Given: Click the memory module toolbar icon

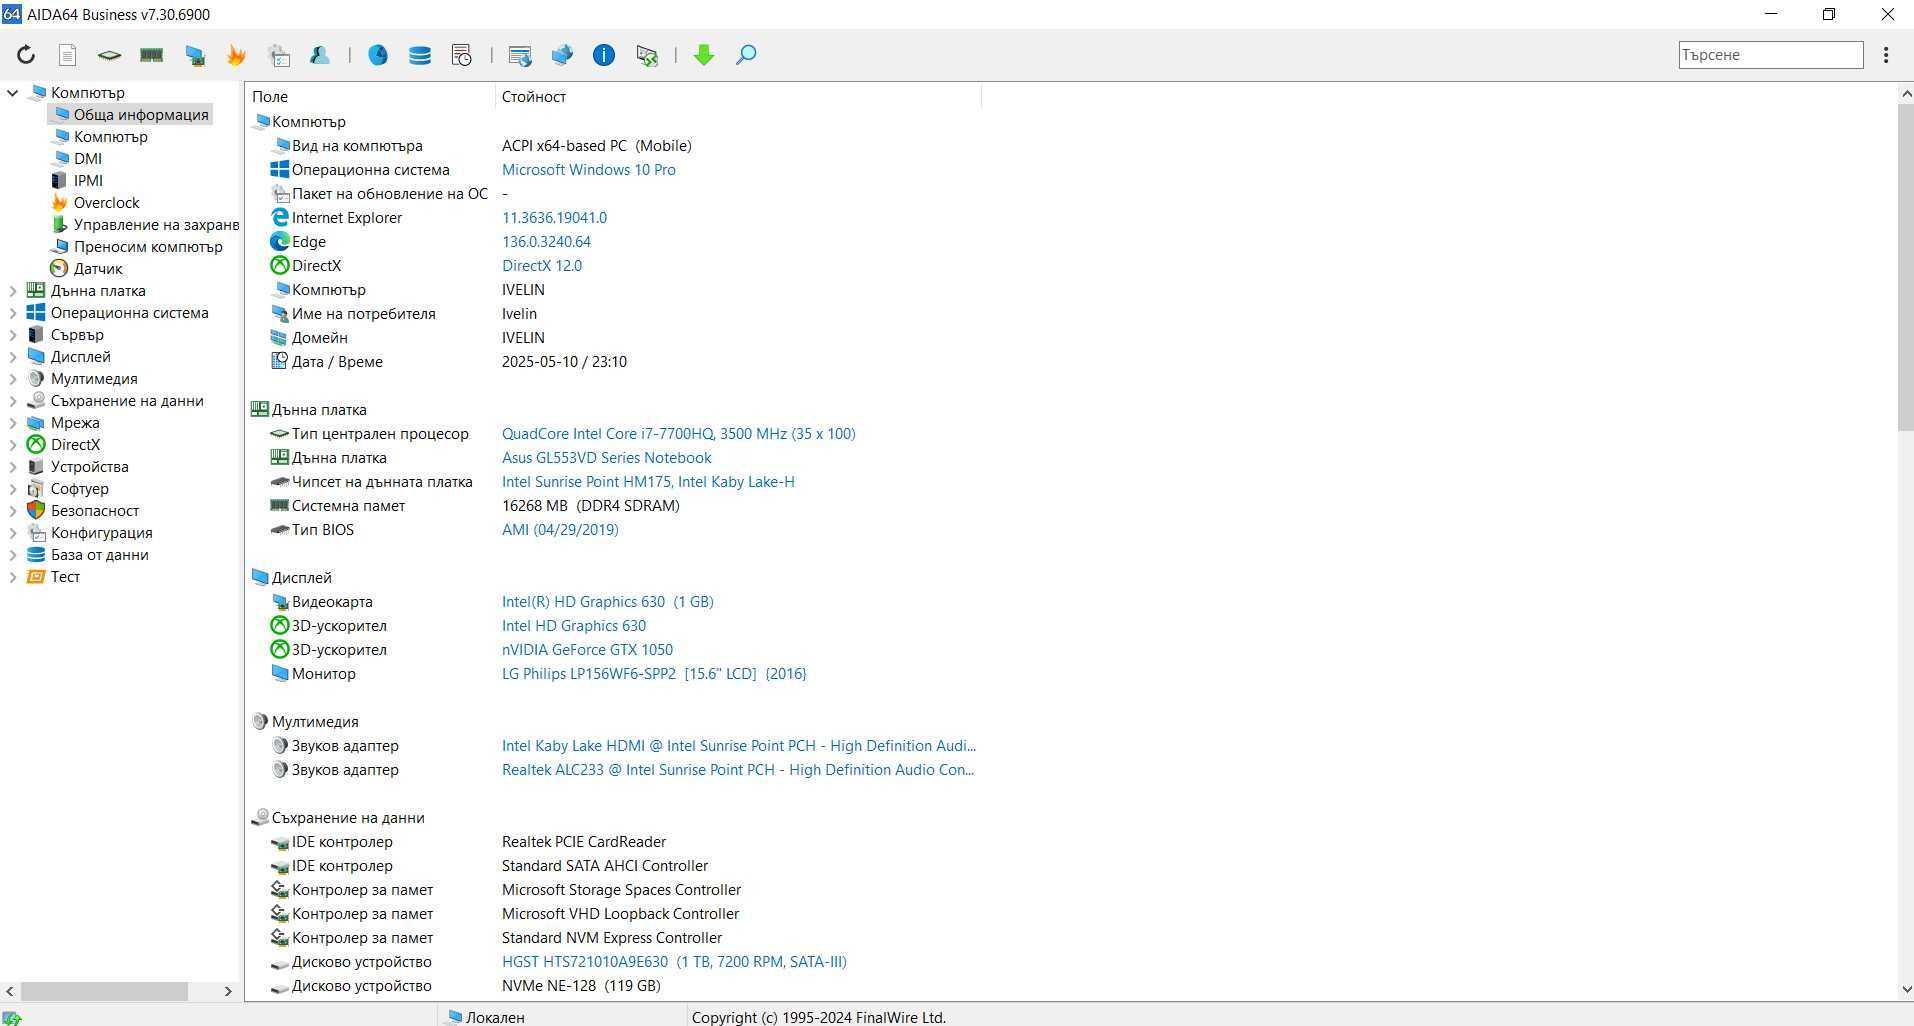Looking at the screenshot, I should (x=152, y=55).
